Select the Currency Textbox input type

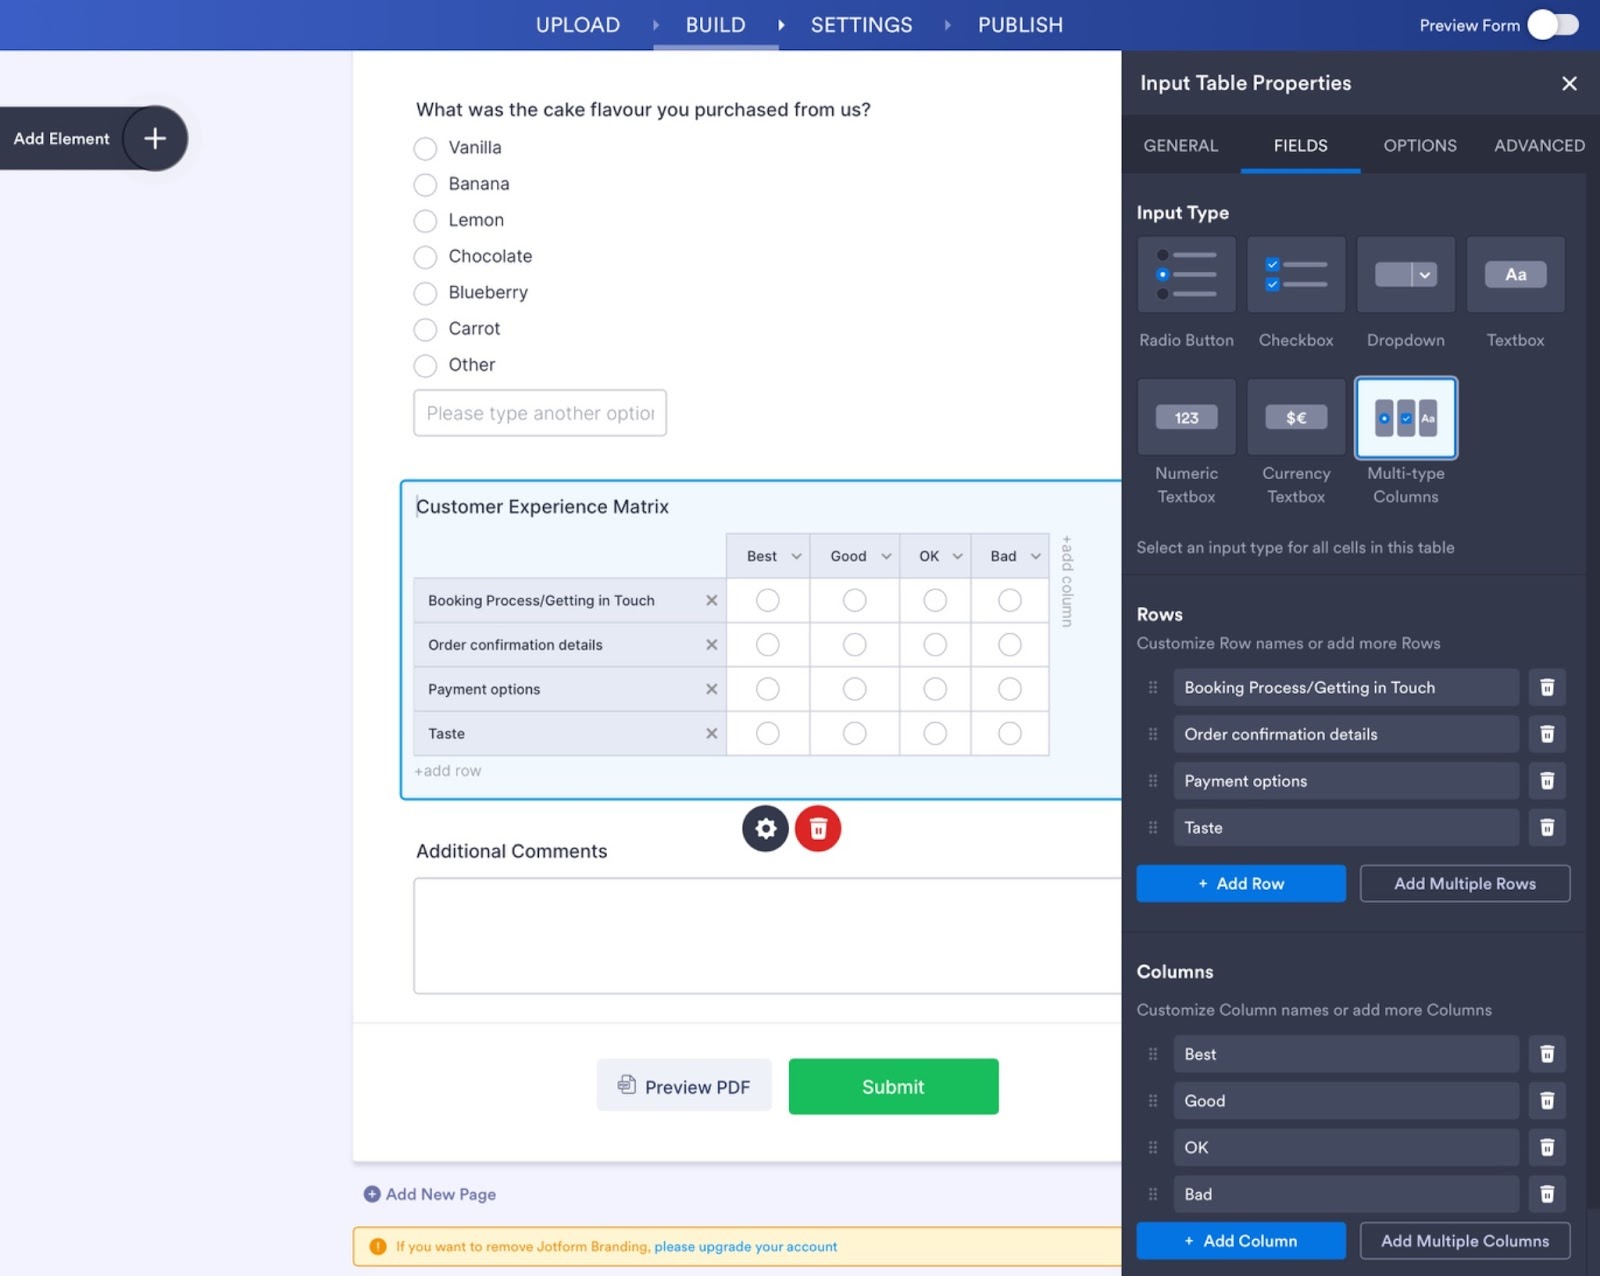[1296, 417]
